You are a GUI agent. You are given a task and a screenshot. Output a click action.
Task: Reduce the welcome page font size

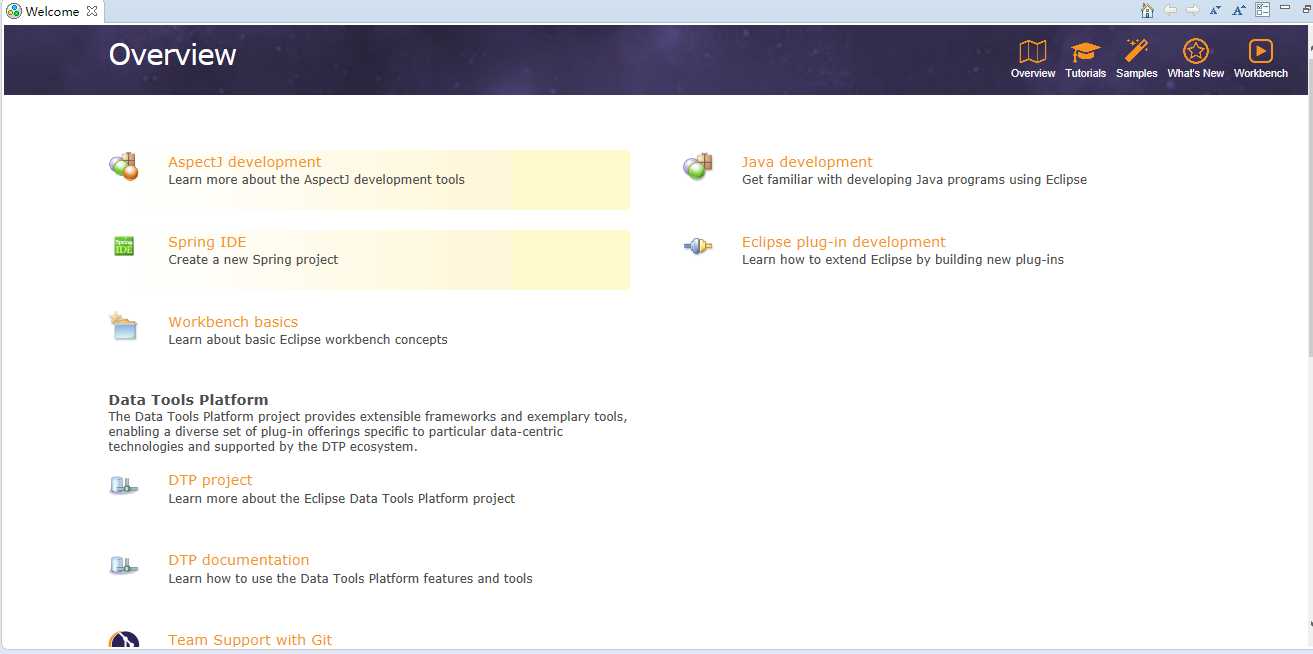[1215, 10]
